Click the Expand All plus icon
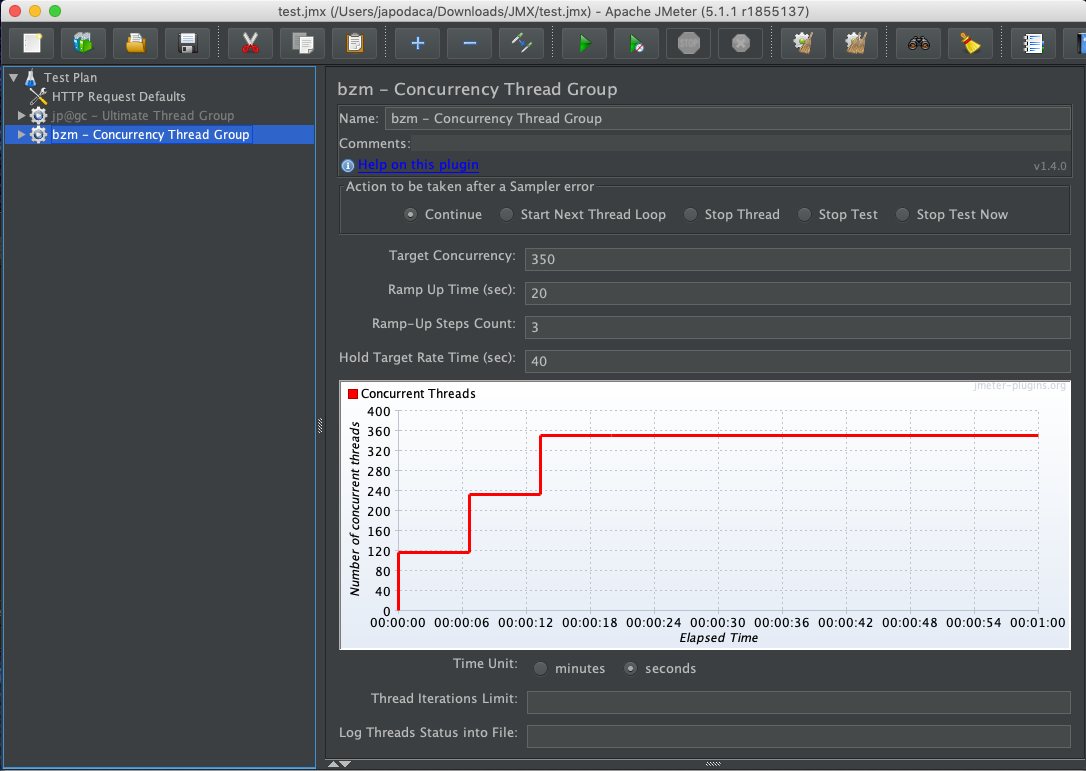The width and height of the screenshot is (1086, 771). coord(418,43)
